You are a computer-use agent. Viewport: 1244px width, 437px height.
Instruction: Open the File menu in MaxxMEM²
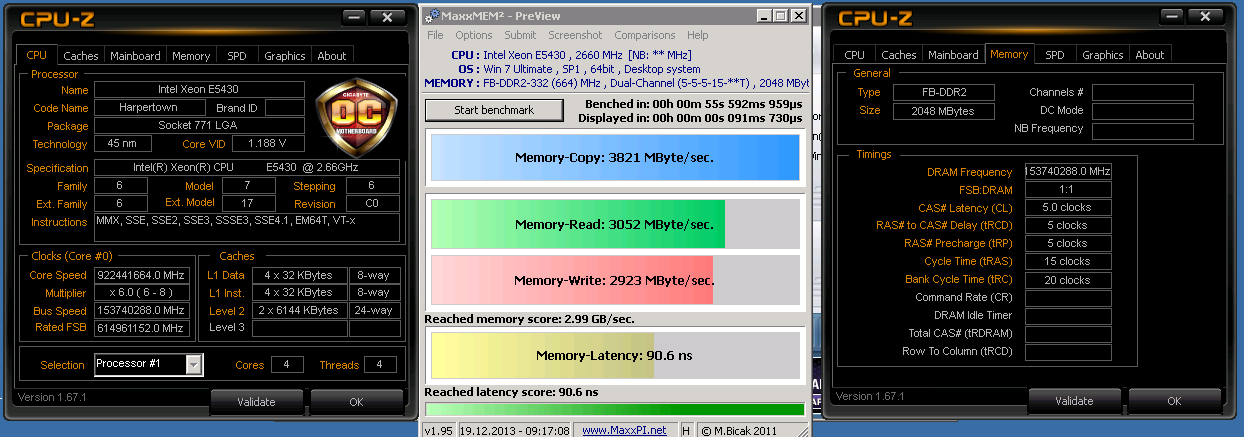[435, 35]
